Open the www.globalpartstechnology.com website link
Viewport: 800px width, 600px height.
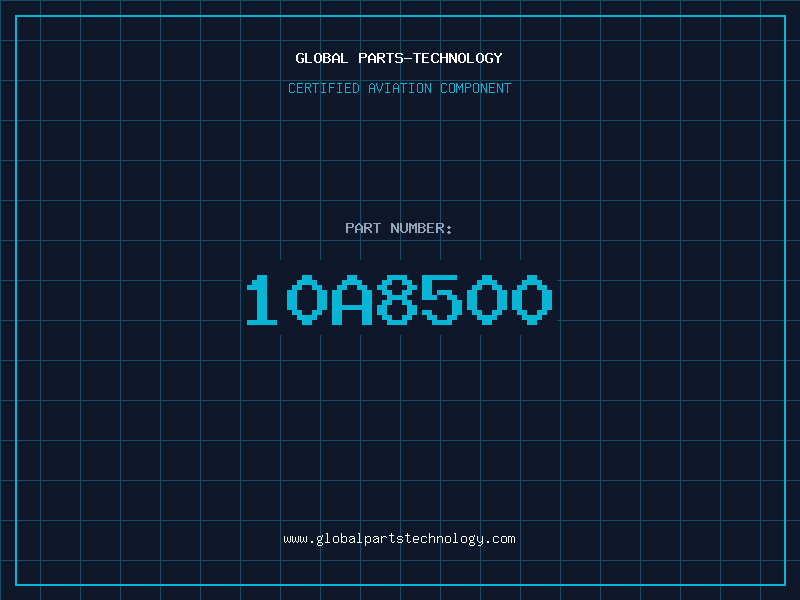[x=399, y=539]
